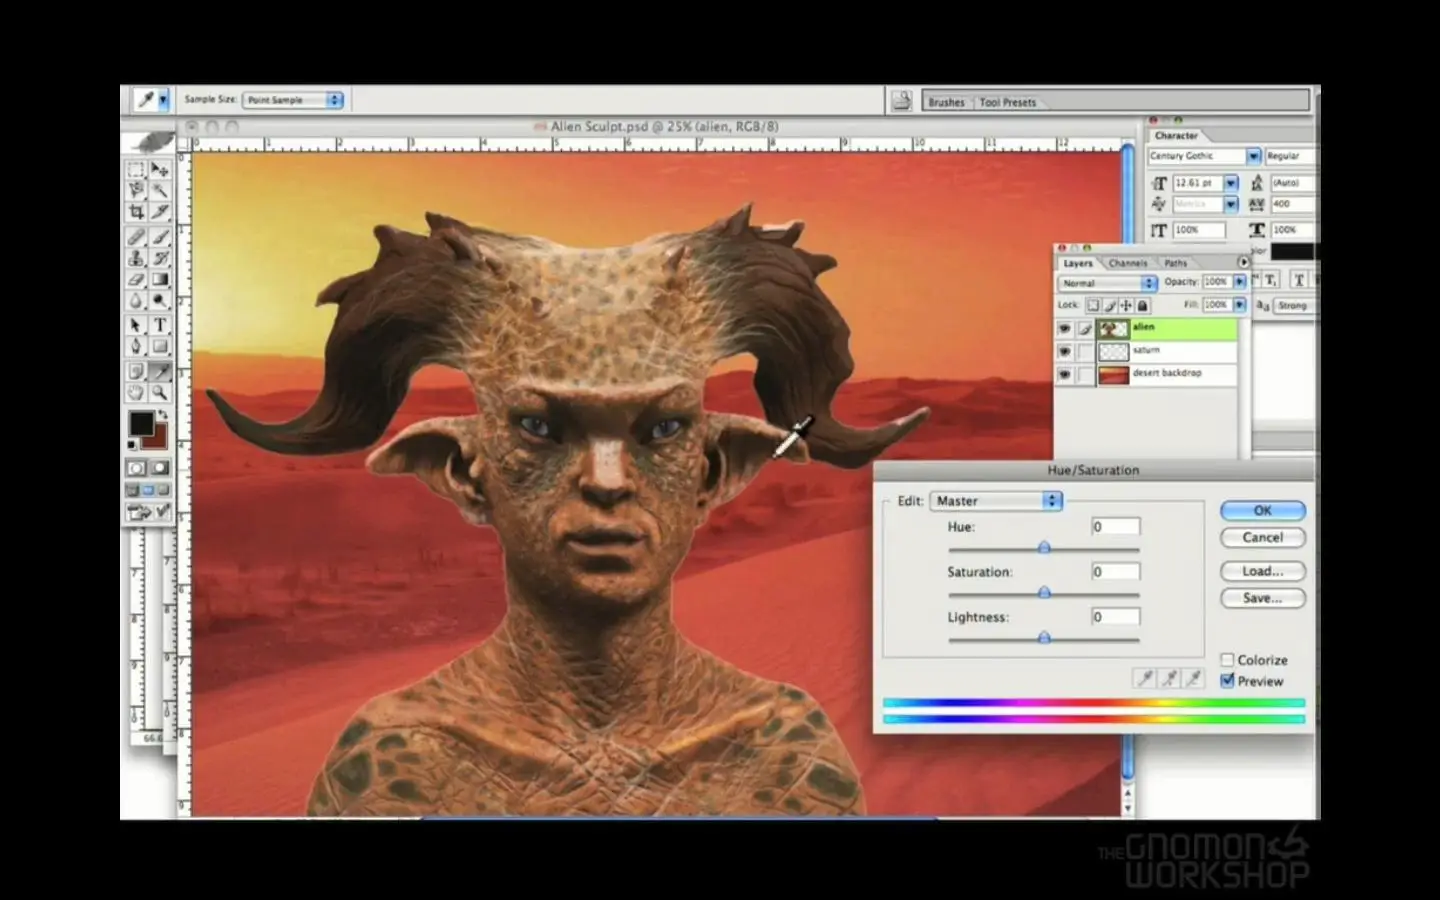
Task: Open the layer Fill slider arrow
Action: [x=1240, y=304]
